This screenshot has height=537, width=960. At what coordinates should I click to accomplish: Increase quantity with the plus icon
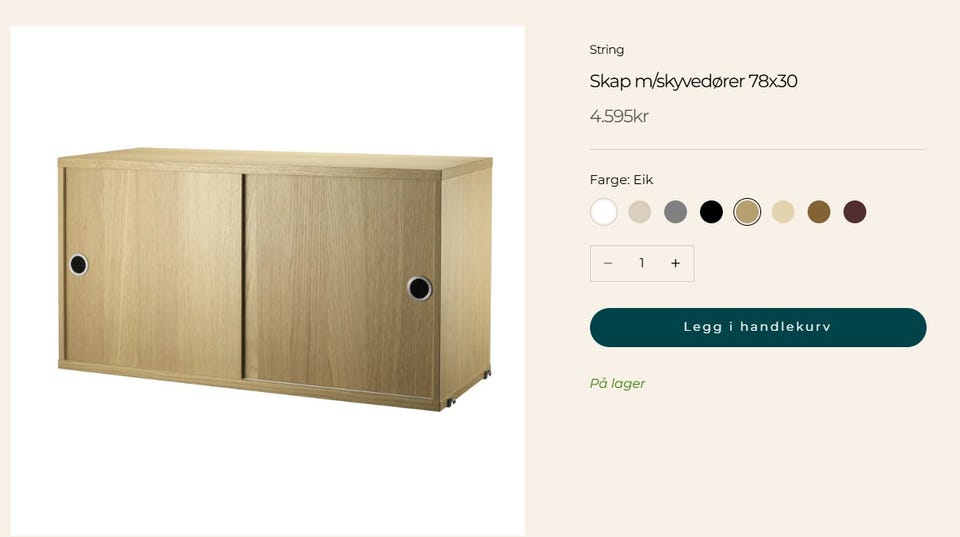(x=675, y=263)
